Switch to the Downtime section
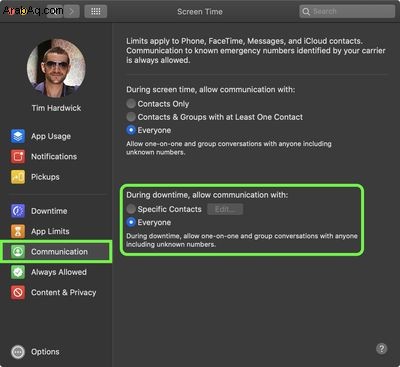The image size is (400, 367). pos(49,211)
